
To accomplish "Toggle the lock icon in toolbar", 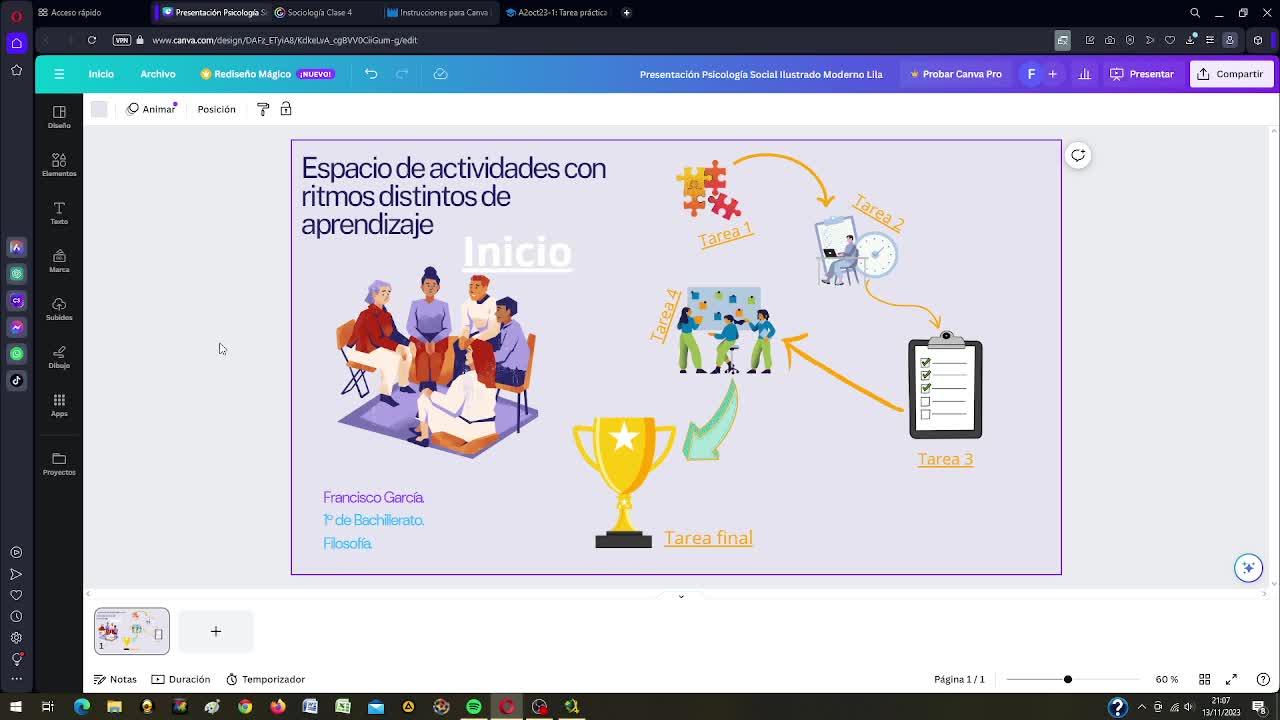I will (286, 109).
